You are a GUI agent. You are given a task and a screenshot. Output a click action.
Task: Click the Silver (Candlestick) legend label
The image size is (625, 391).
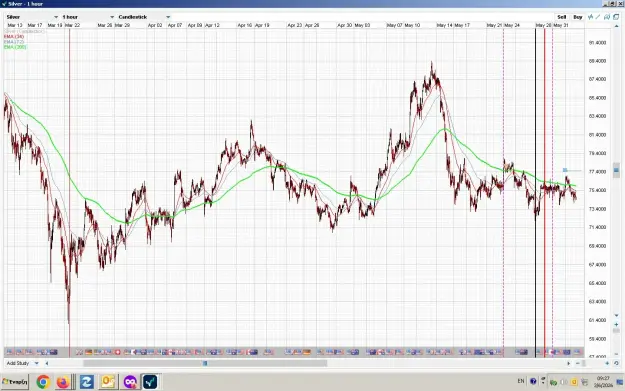24,31
